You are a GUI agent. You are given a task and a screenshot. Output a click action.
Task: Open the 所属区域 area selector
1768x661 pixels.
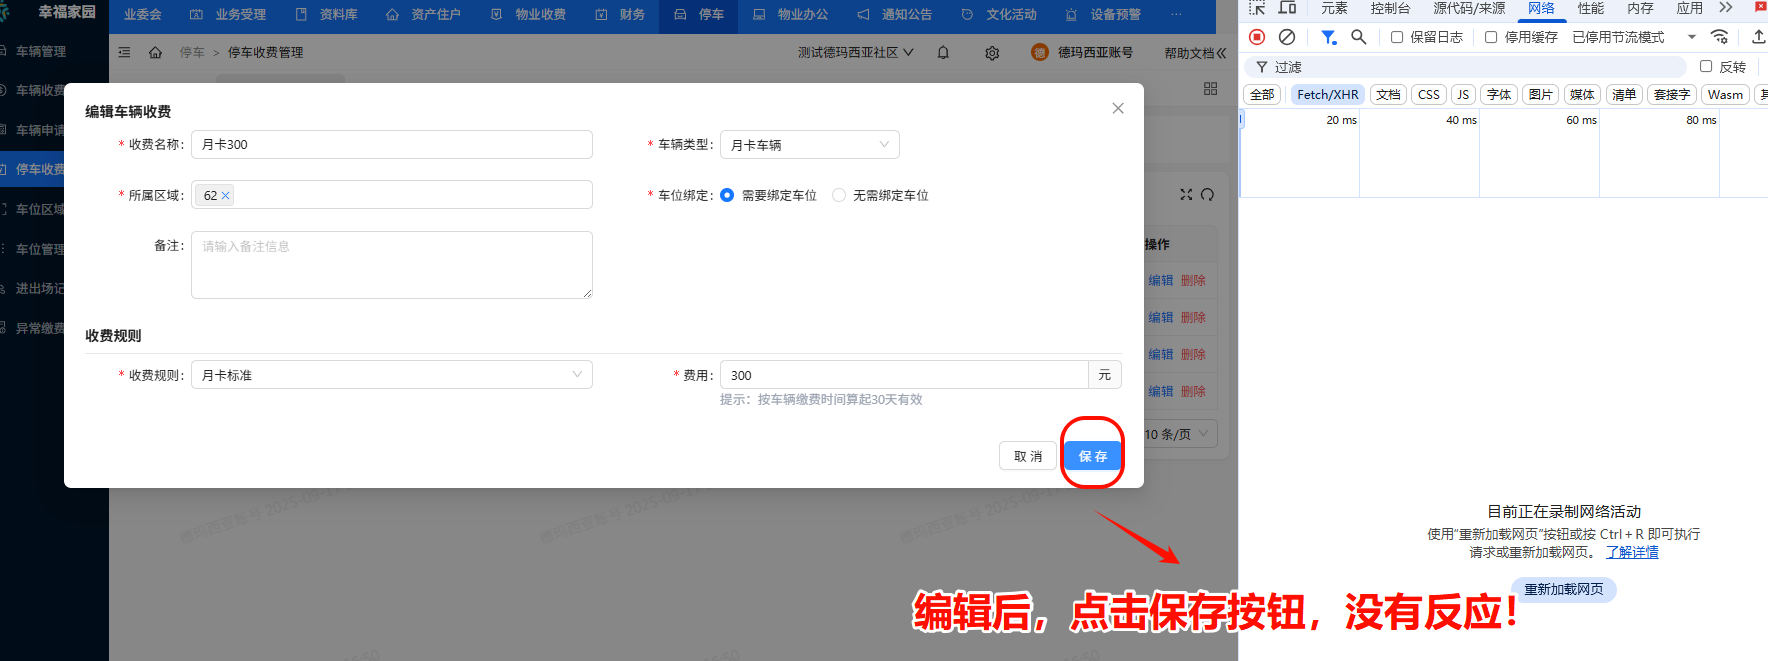(392, 195)
